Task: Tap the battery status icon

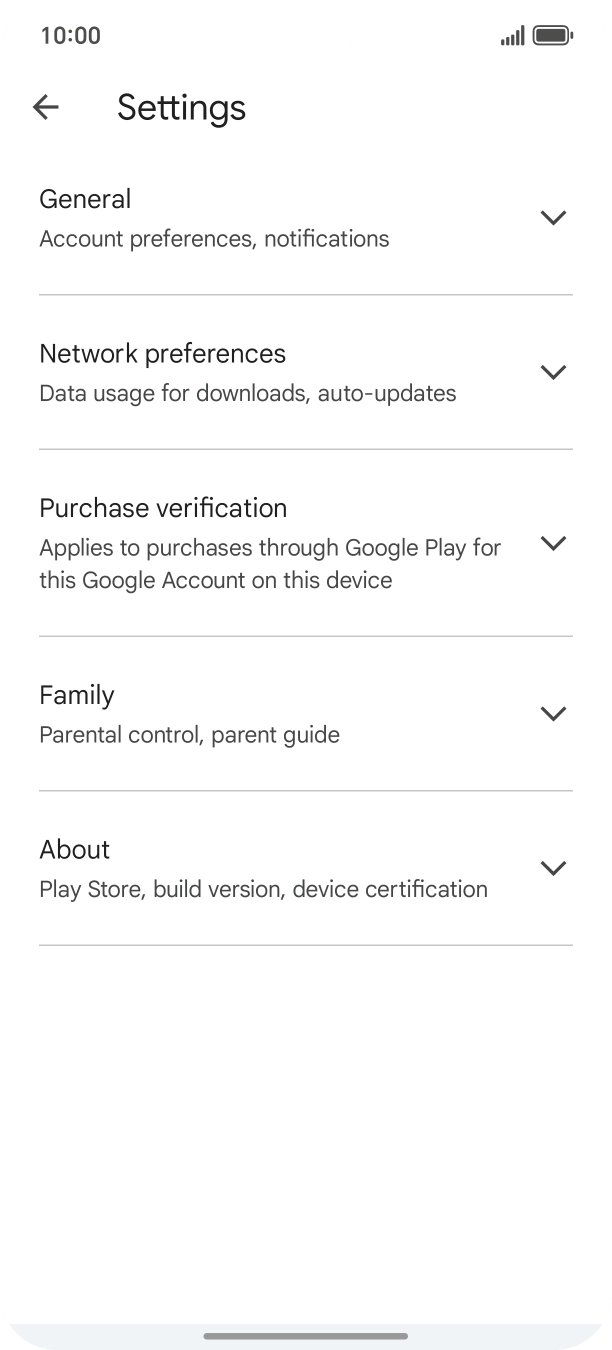Action: pyautogui.click(x=551, y=36)
